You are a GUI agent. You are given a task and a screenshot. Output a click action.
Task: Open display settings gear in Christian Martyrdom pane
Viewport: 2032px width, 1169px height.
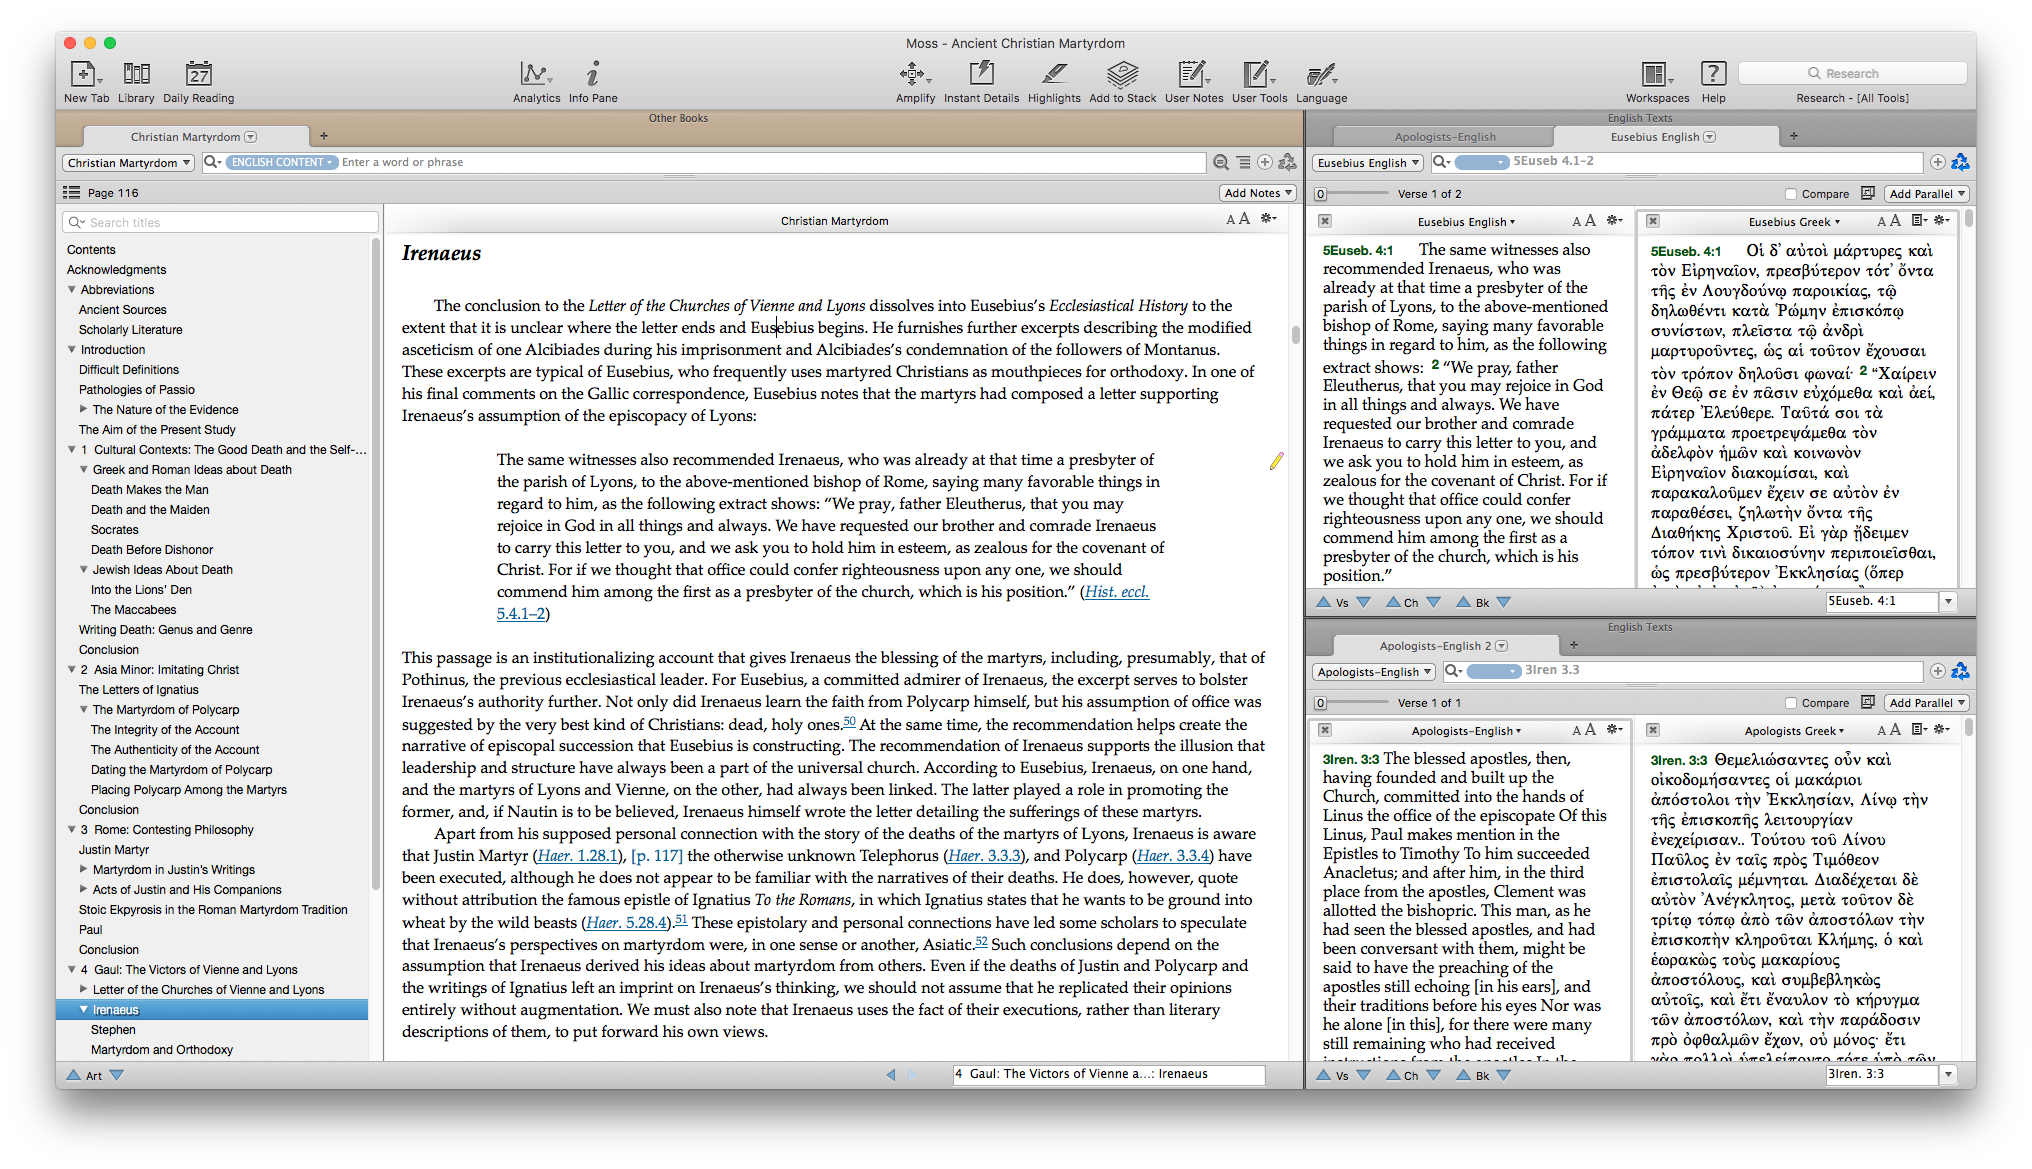1268,219
